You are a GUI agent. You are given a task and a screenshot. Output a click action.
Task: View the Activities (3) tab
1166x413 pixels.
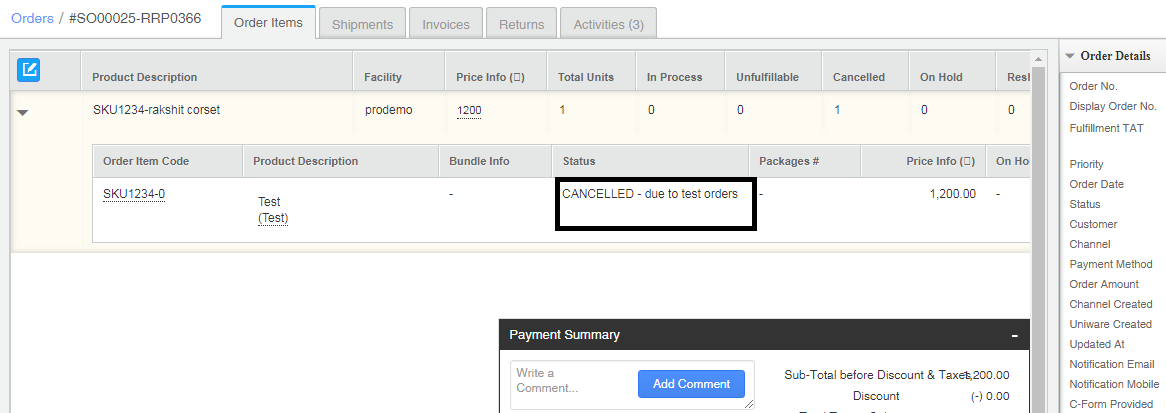click(608, 22)
